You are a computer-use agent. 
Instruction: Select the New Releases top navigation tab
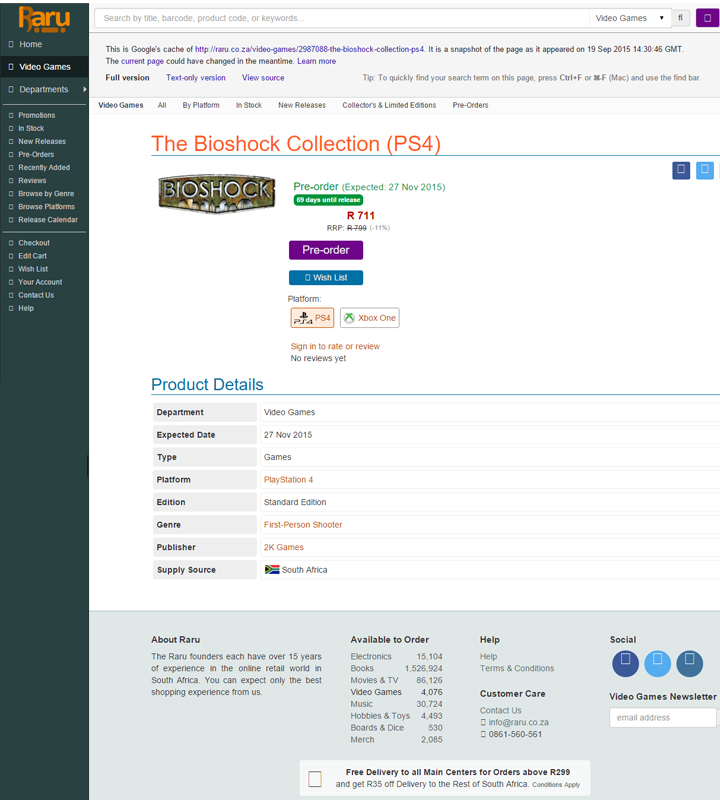[302, 105]
